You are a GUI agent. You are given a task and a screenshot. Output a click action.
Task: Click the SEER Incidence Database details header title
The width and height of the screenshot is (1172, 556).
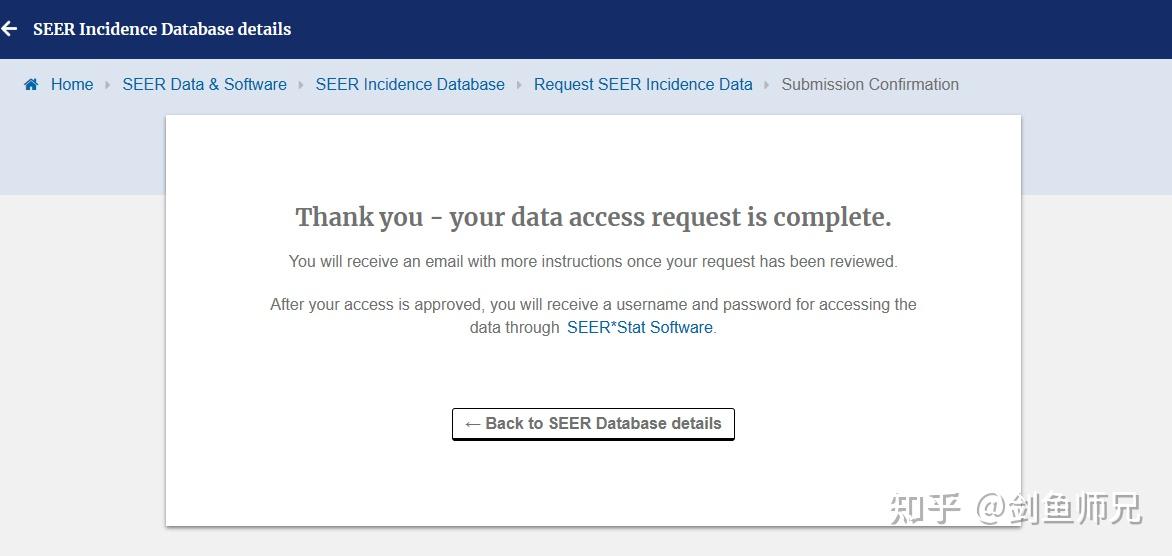pyautogui.click(x=162, y=29)
